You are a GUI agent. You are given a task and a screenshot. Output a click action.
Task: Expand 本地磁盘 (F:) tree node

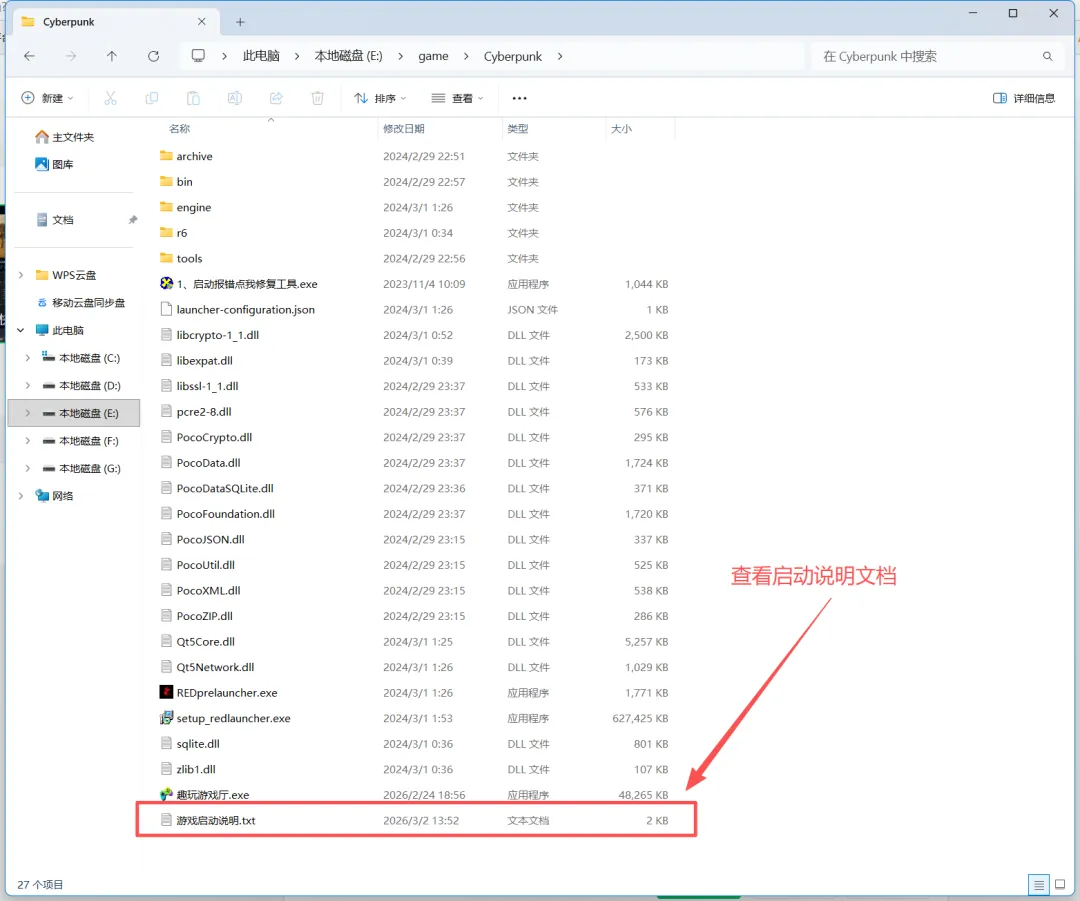click(28, 440)
